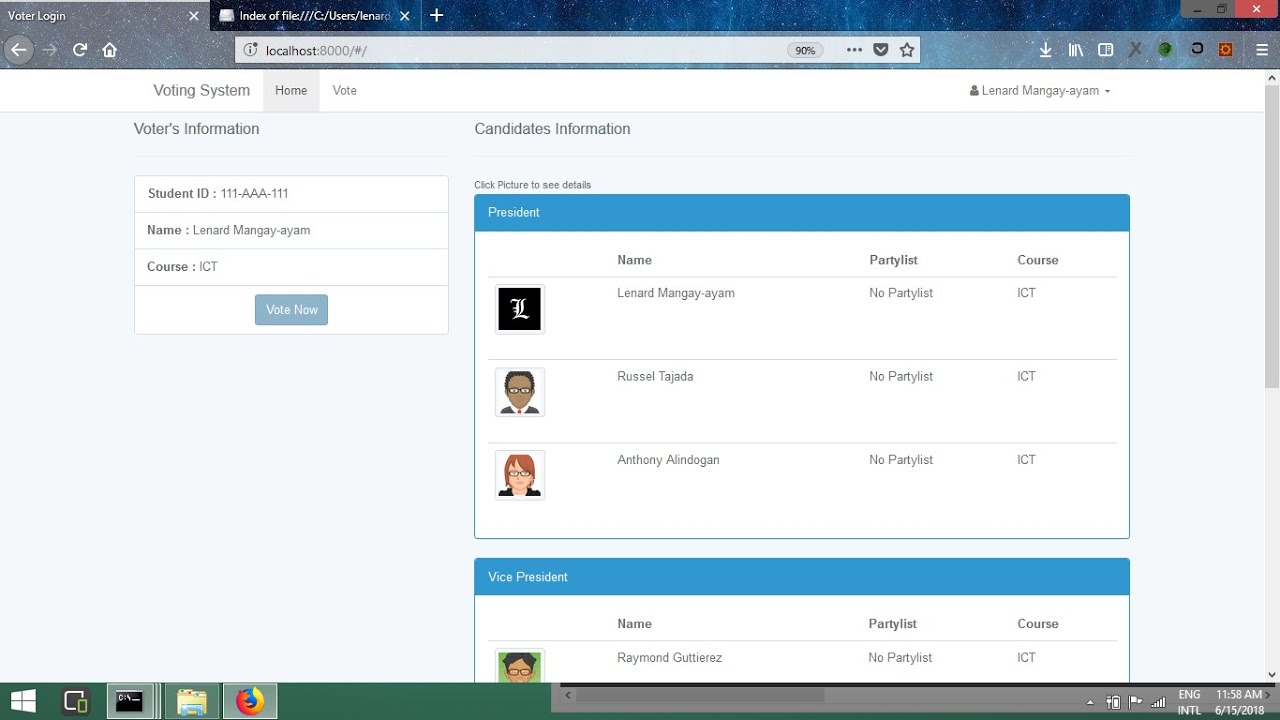The width and height of the screenshot is (1280, 720).
Task: Click the President panel header
Action: (x=802, y=213)
